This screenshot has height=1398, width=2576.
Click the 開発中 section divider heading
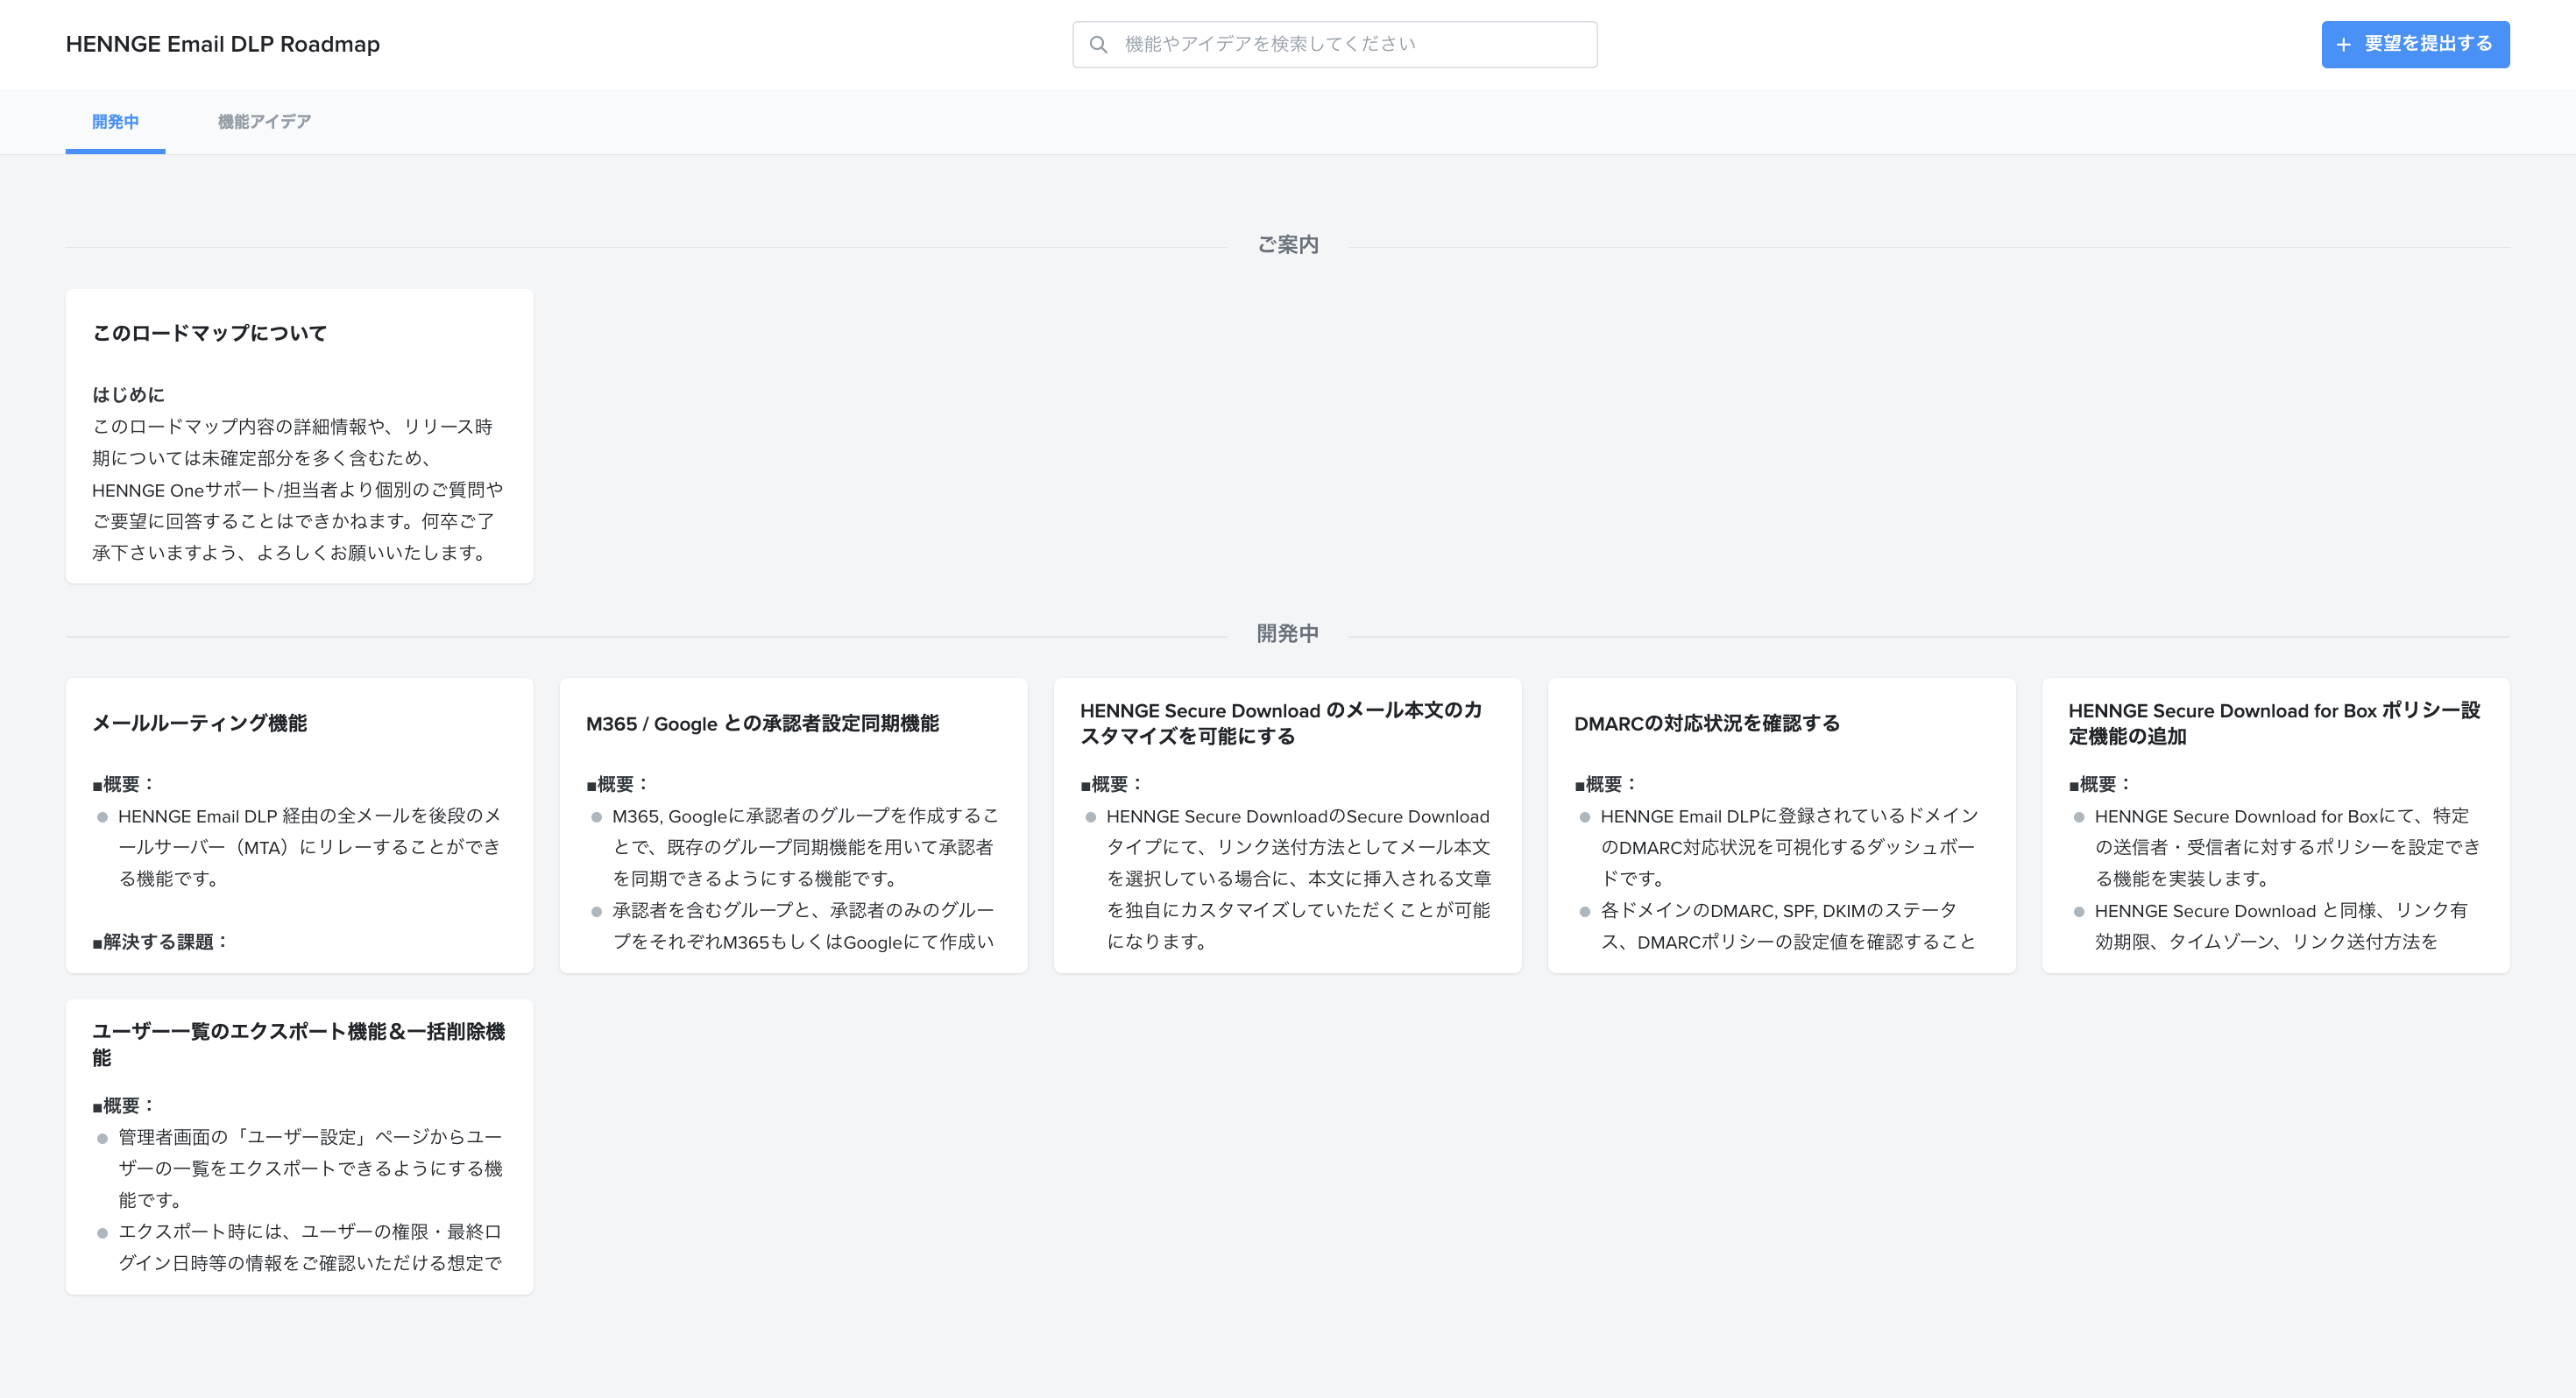coord(1288,634)
